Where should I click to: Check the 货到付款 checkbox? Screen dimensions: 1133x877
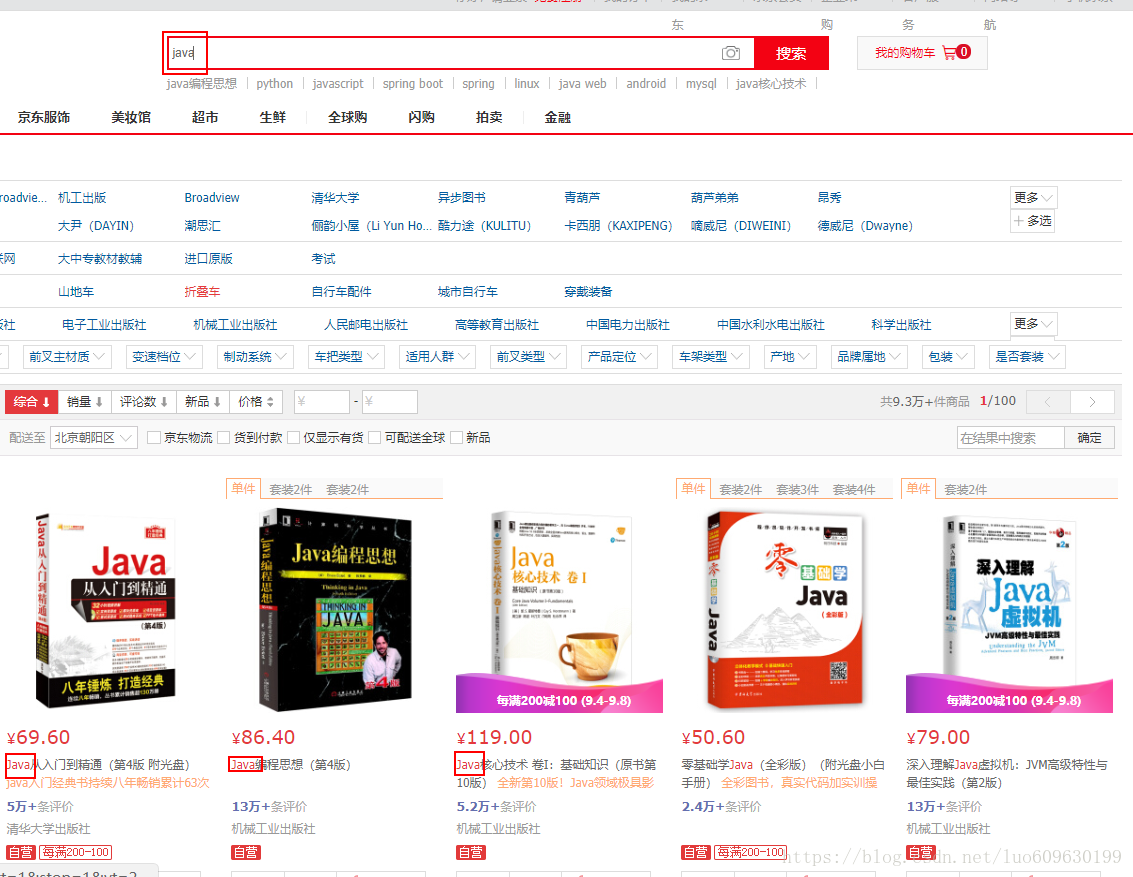coord(223,438)
